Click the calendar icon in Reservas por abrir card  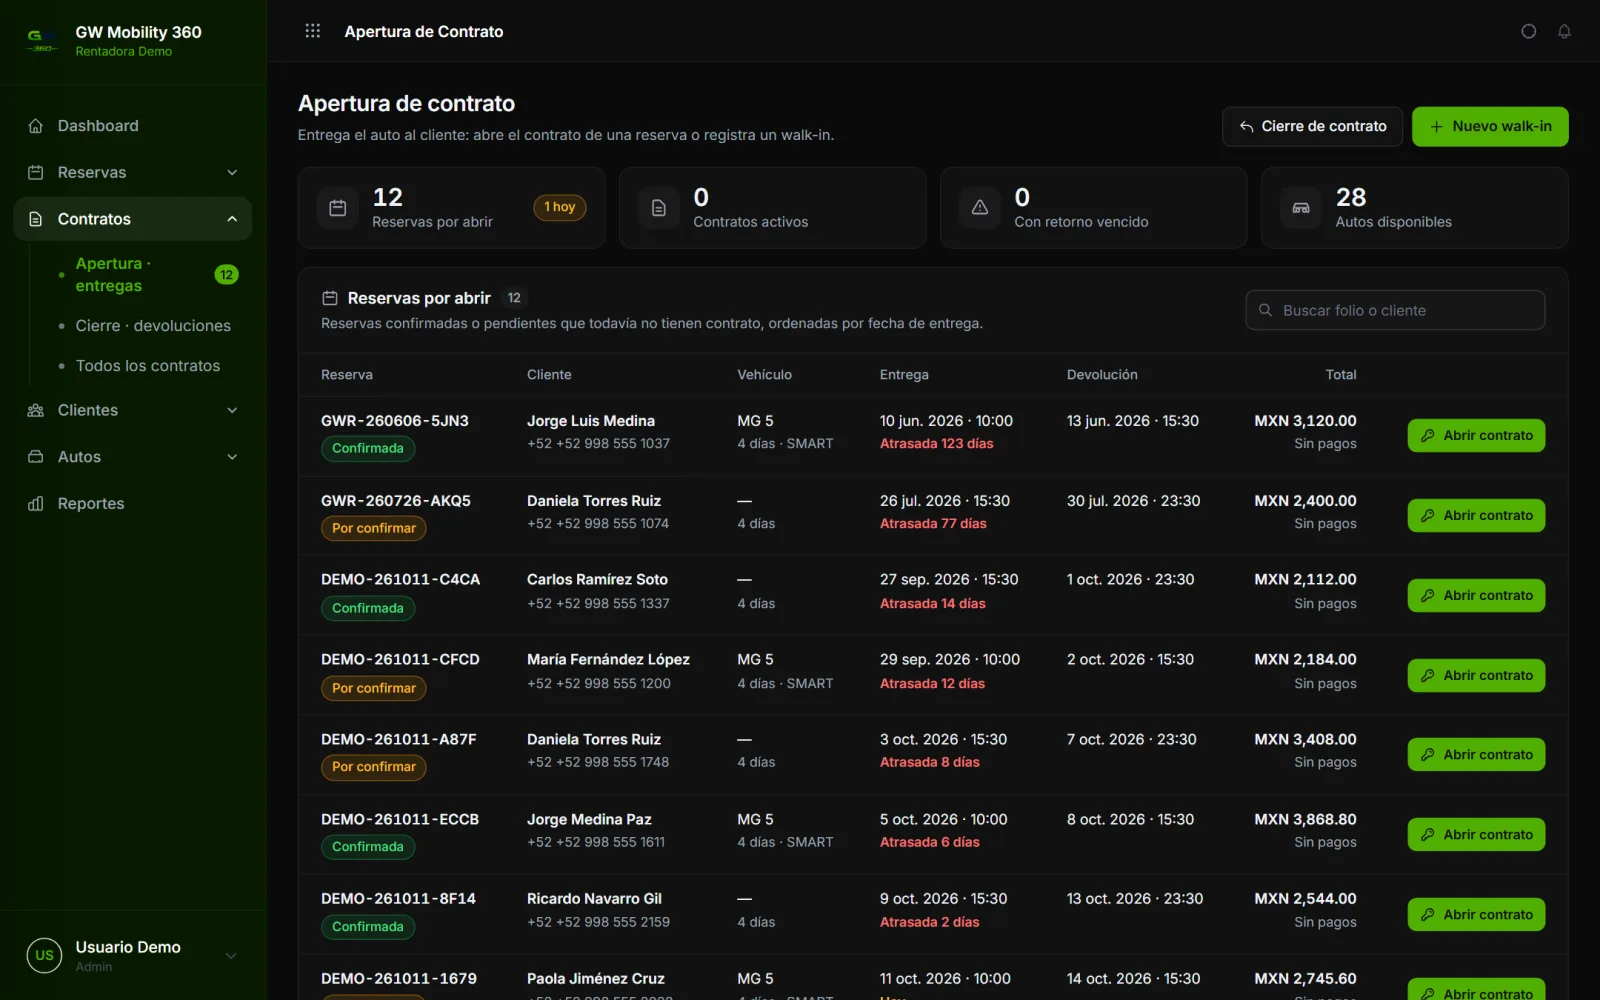pyautogui.click(x=338, y=208)
